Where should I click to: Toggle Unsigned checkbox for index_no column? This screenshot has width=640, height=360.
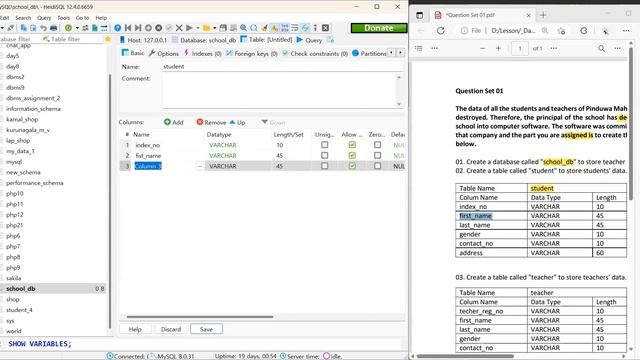(324, 145)
